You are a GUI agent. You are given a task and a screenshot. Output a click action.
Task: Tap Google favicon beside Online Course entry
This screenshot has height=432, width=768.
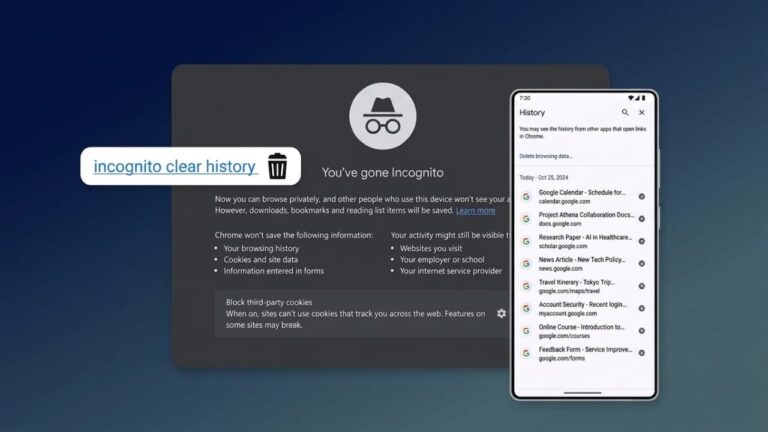click(526, 331)
